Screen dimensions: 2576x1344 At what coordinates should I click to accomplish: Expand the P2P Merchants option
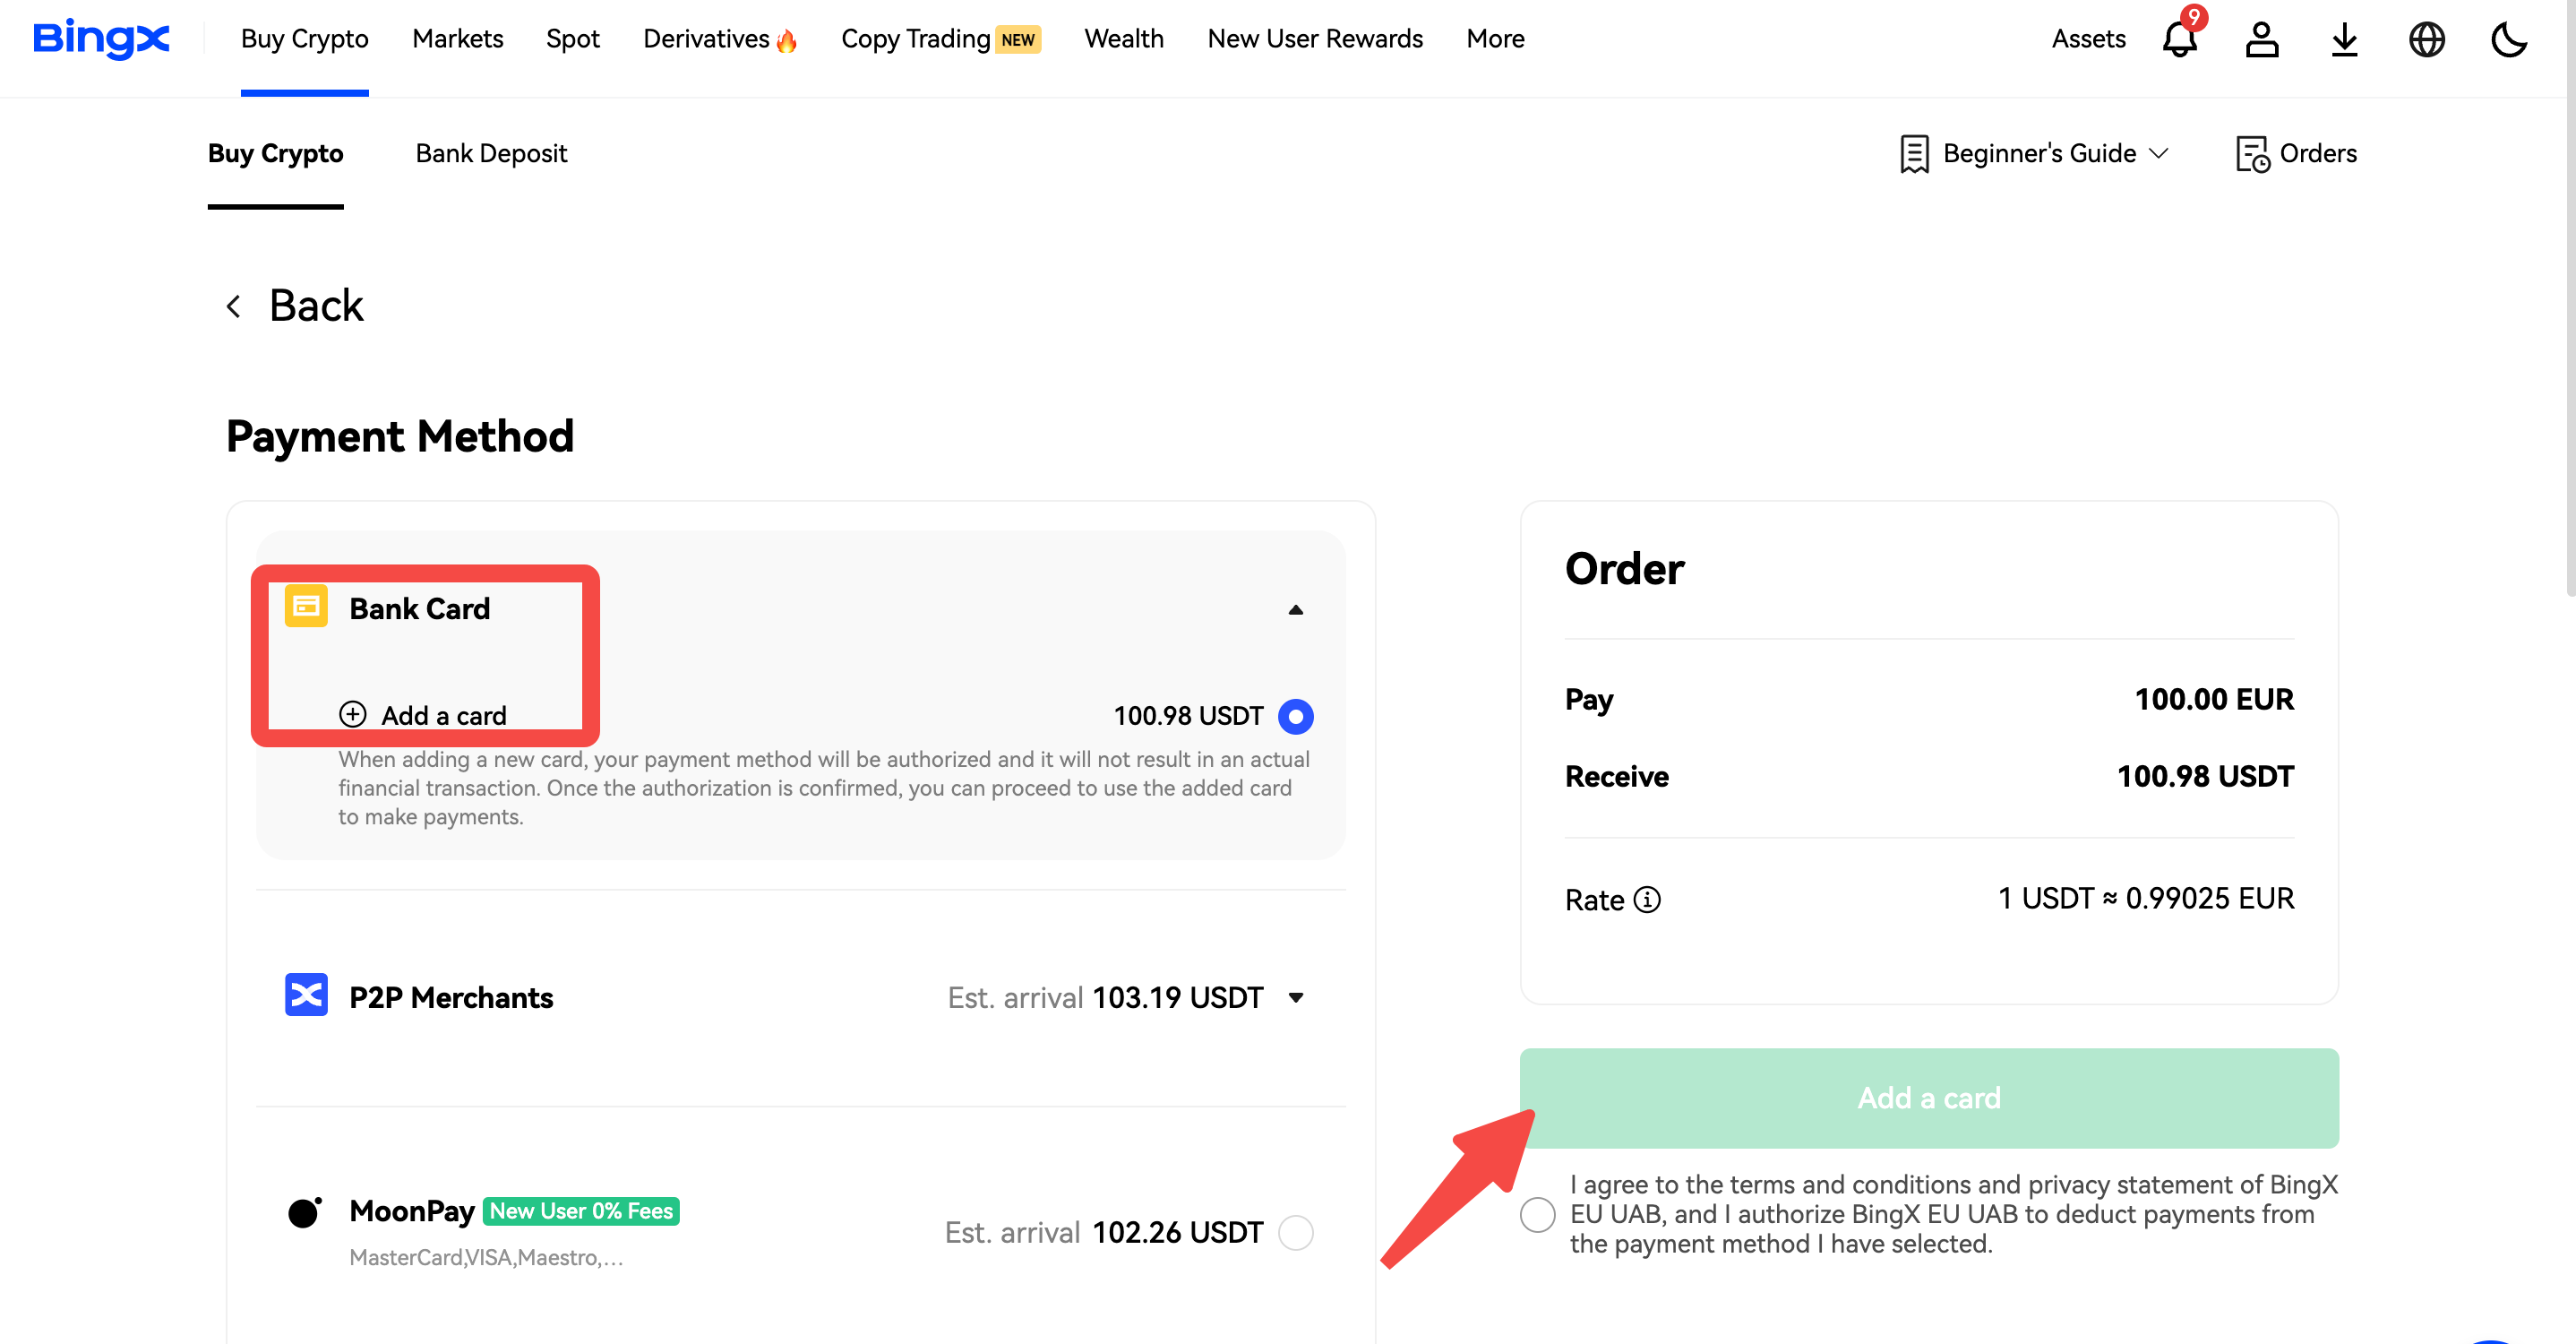[x=1295, y=997]
